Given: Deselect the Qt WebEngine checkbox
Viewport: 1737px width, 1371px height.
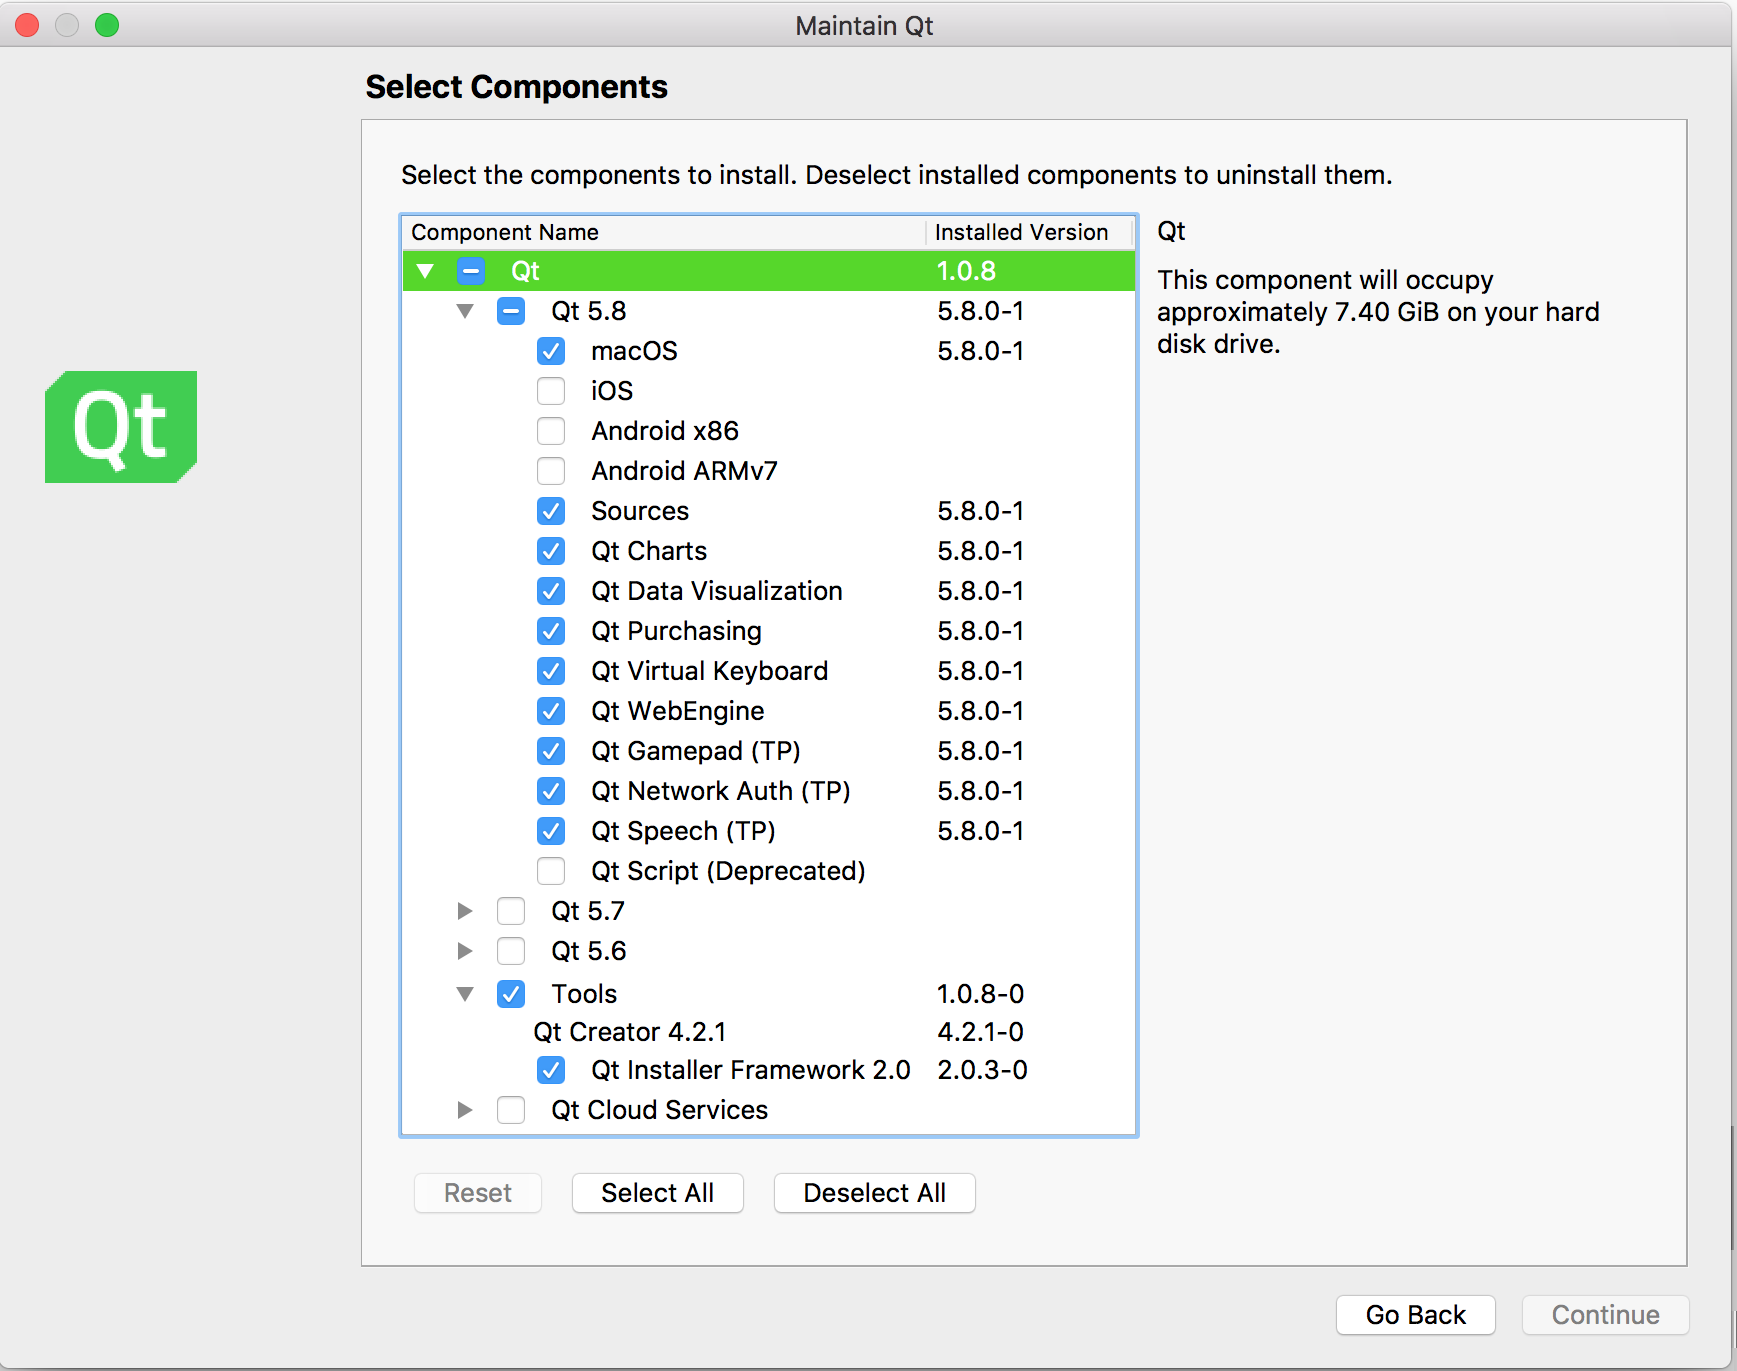Looking at the screenshot, I should point(551,711).
